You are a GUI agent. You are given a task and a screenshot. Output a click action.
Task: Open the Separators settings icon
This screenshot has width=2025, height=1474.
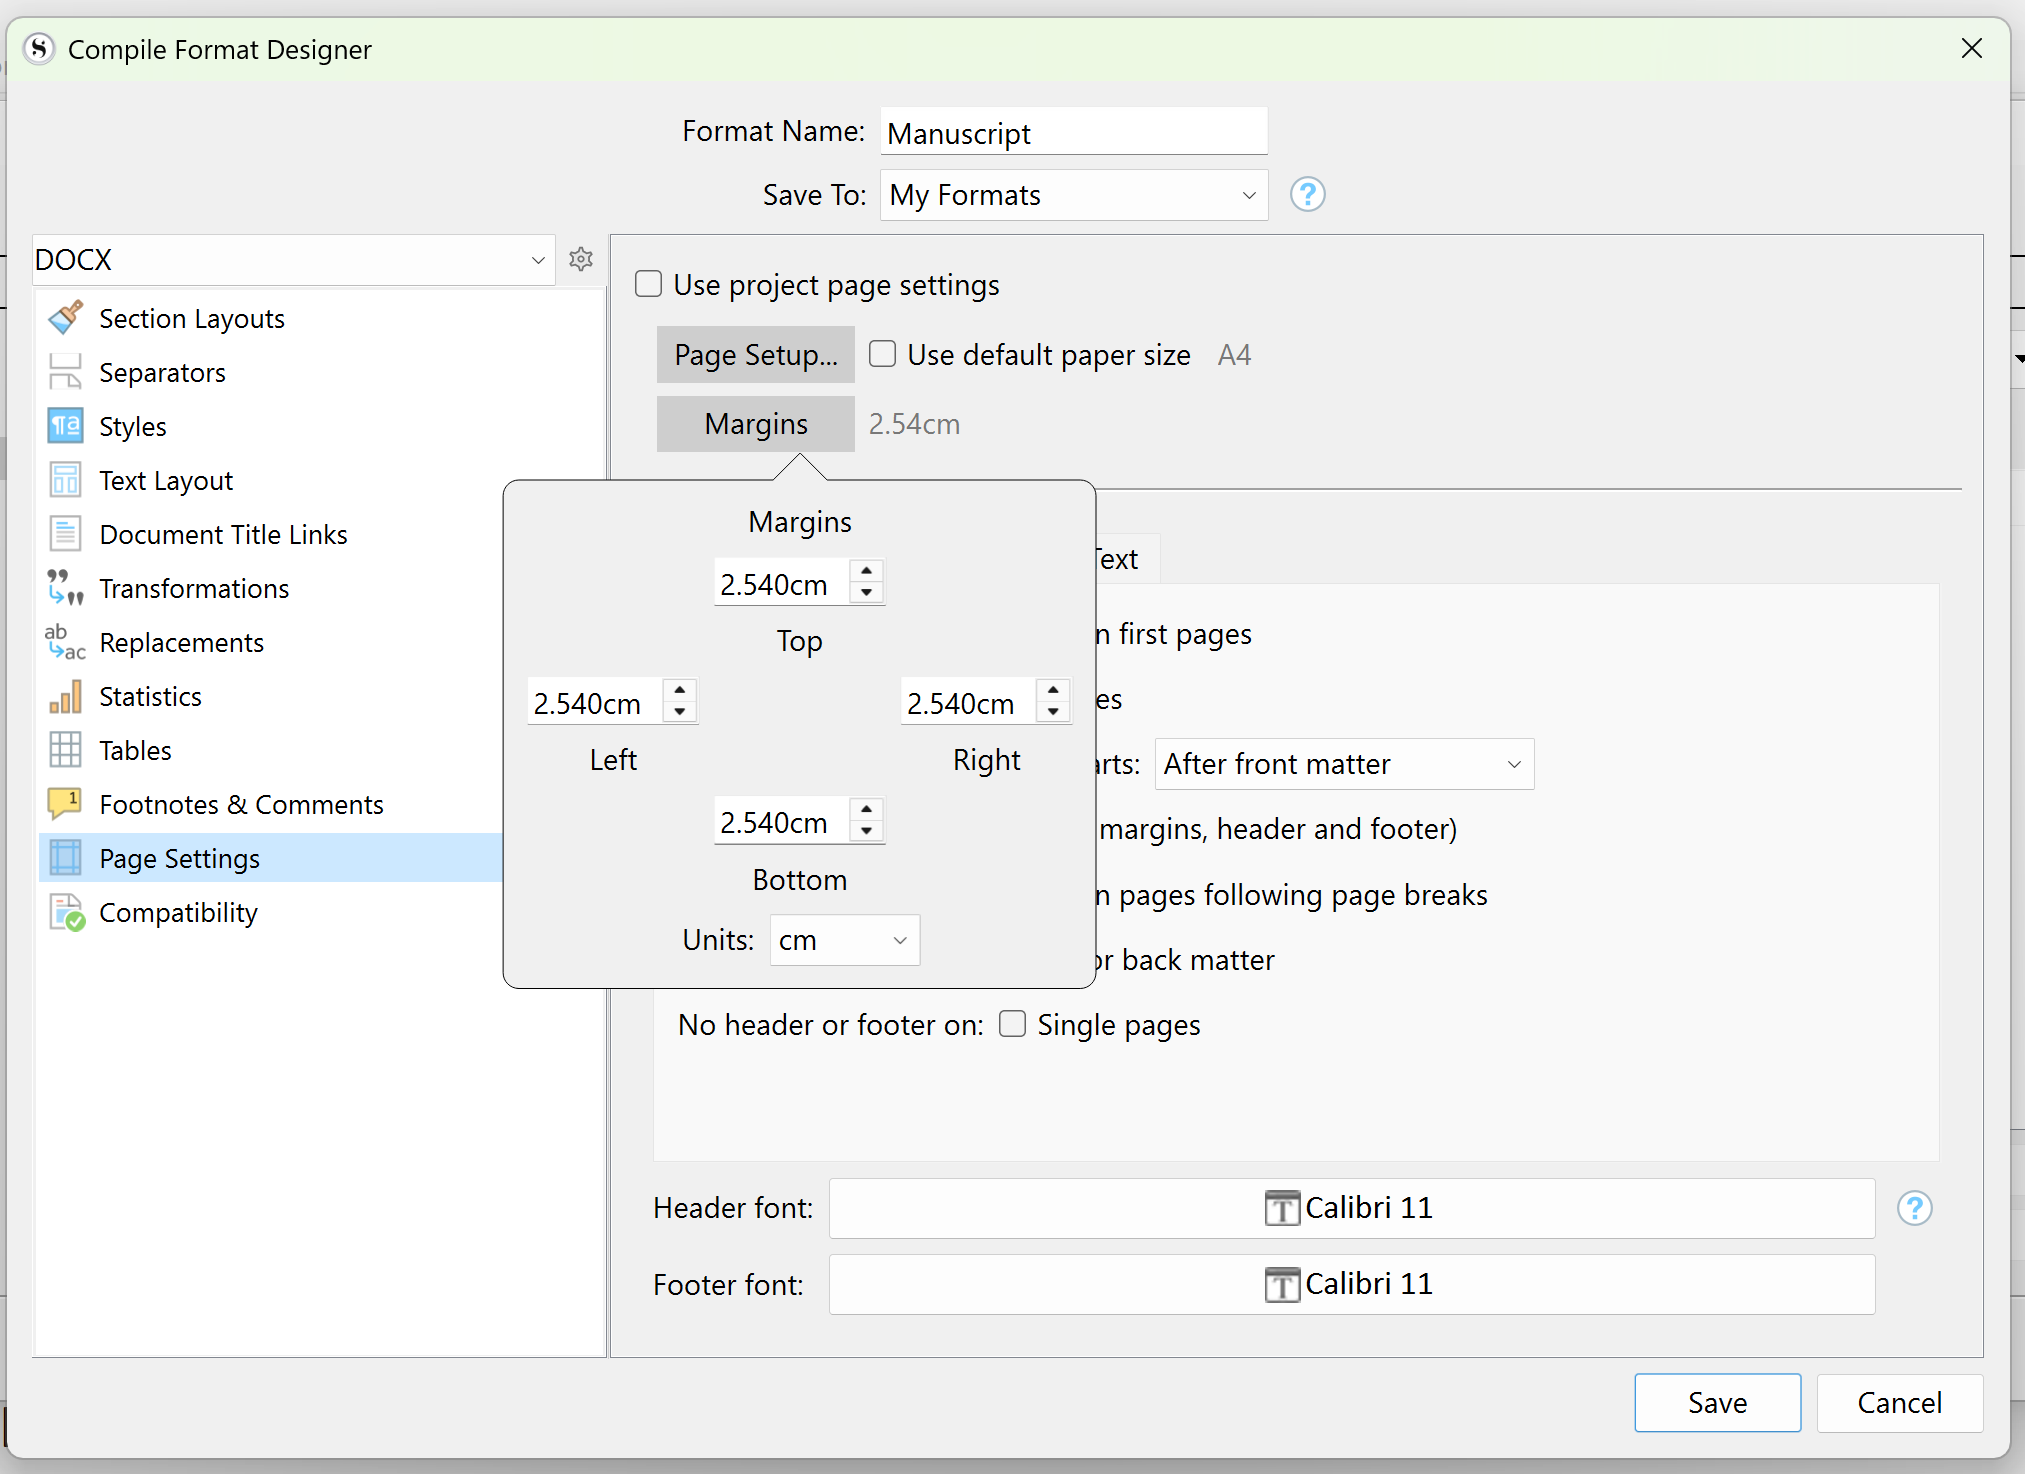point(65,372)
